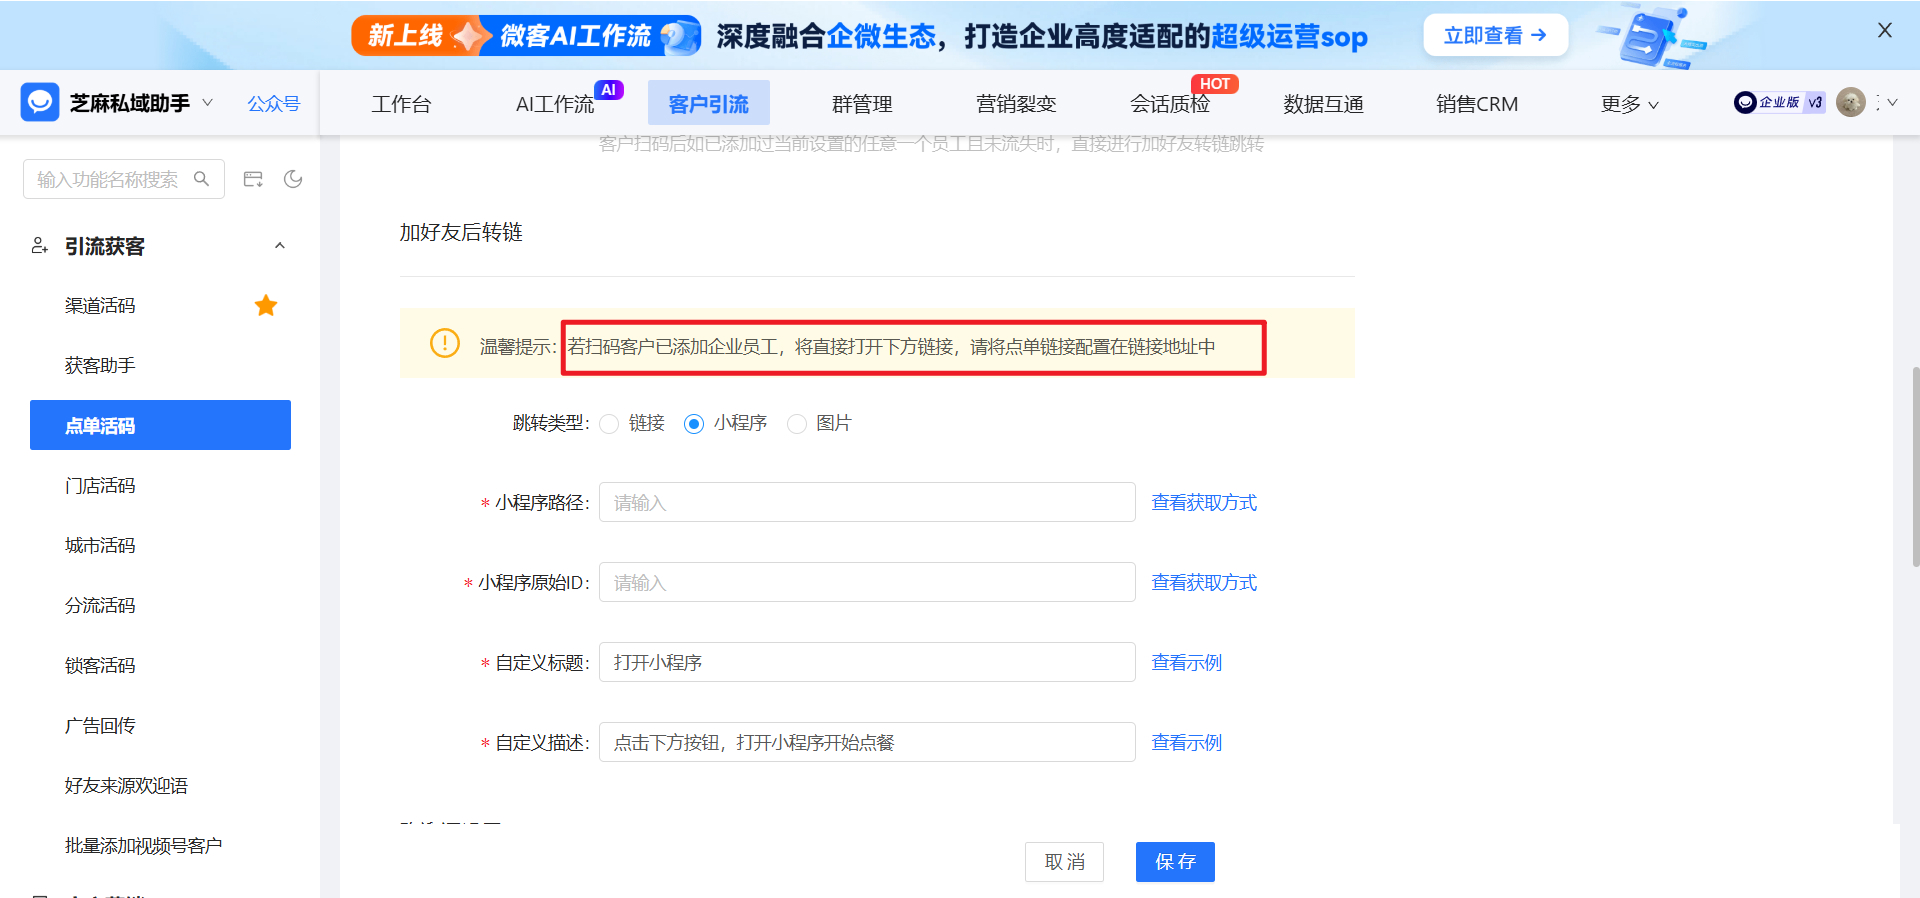Open 好友来源欢迎语 in the sidebar

click(126, 786)
